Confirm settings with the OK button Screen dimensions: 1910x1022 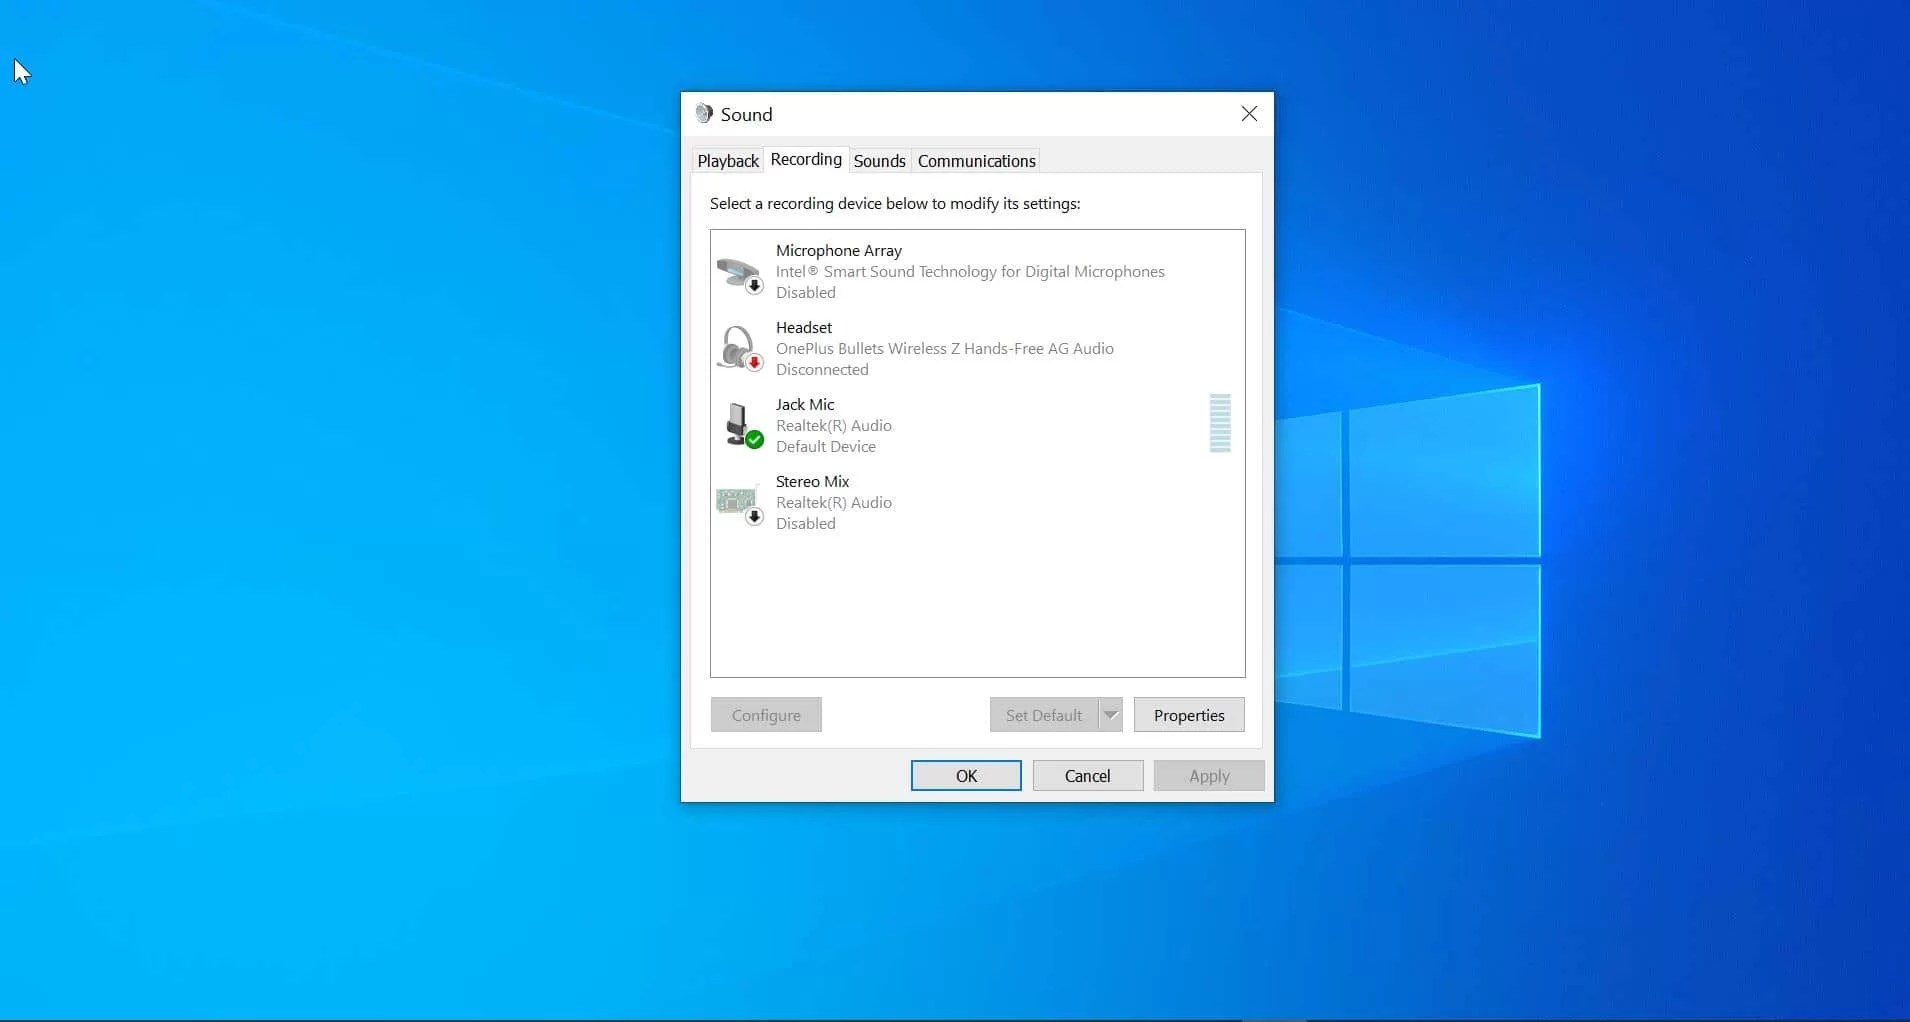pyautogui.click(x=964, y=775)
